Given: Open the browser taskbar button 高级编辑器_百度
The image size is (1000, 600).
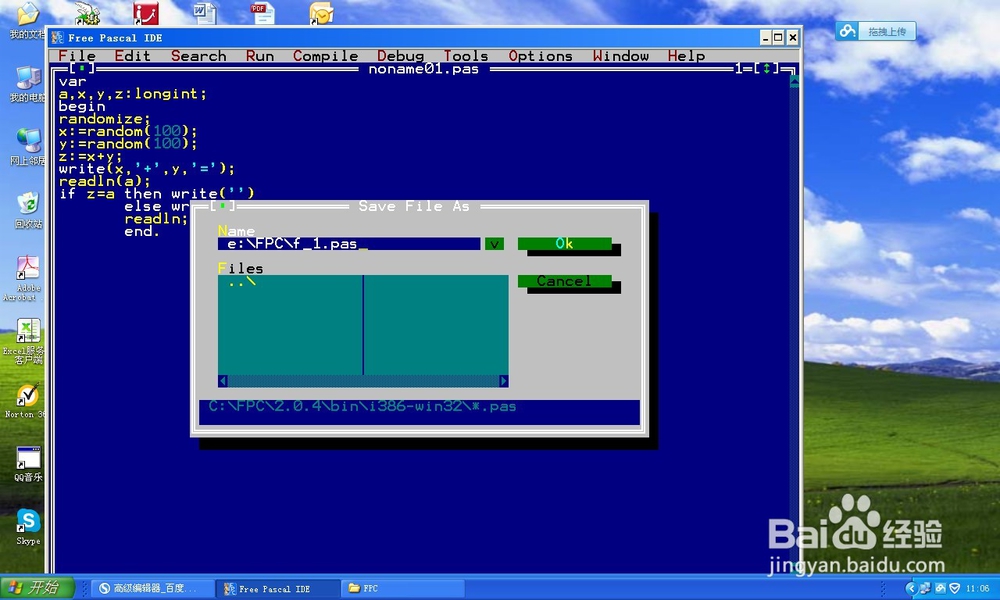Looking at the screenshot, I should point(152,589).
